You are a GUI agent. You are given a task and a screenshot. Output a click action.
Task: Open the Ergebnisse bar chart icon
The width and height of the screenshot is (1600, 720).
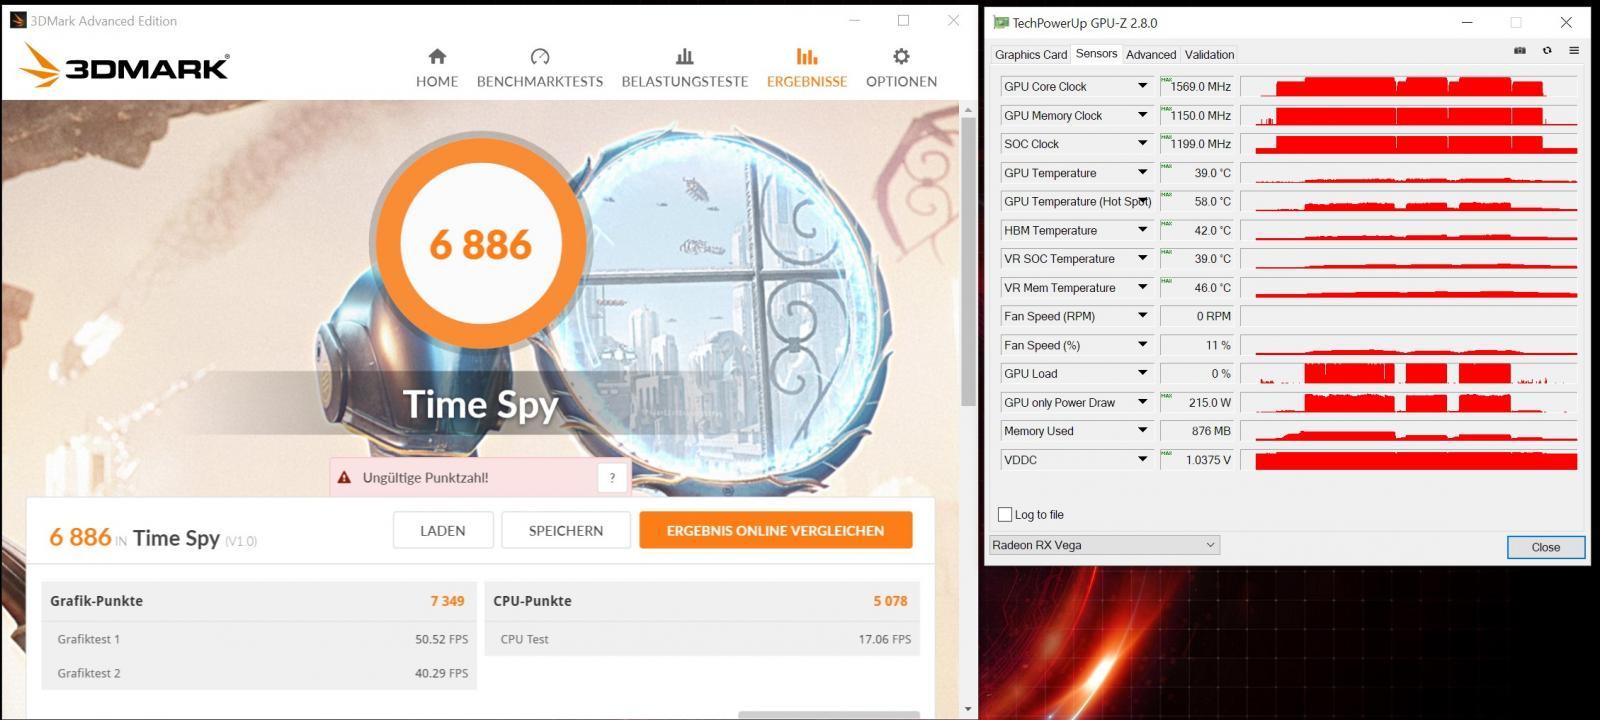(807, 57)
